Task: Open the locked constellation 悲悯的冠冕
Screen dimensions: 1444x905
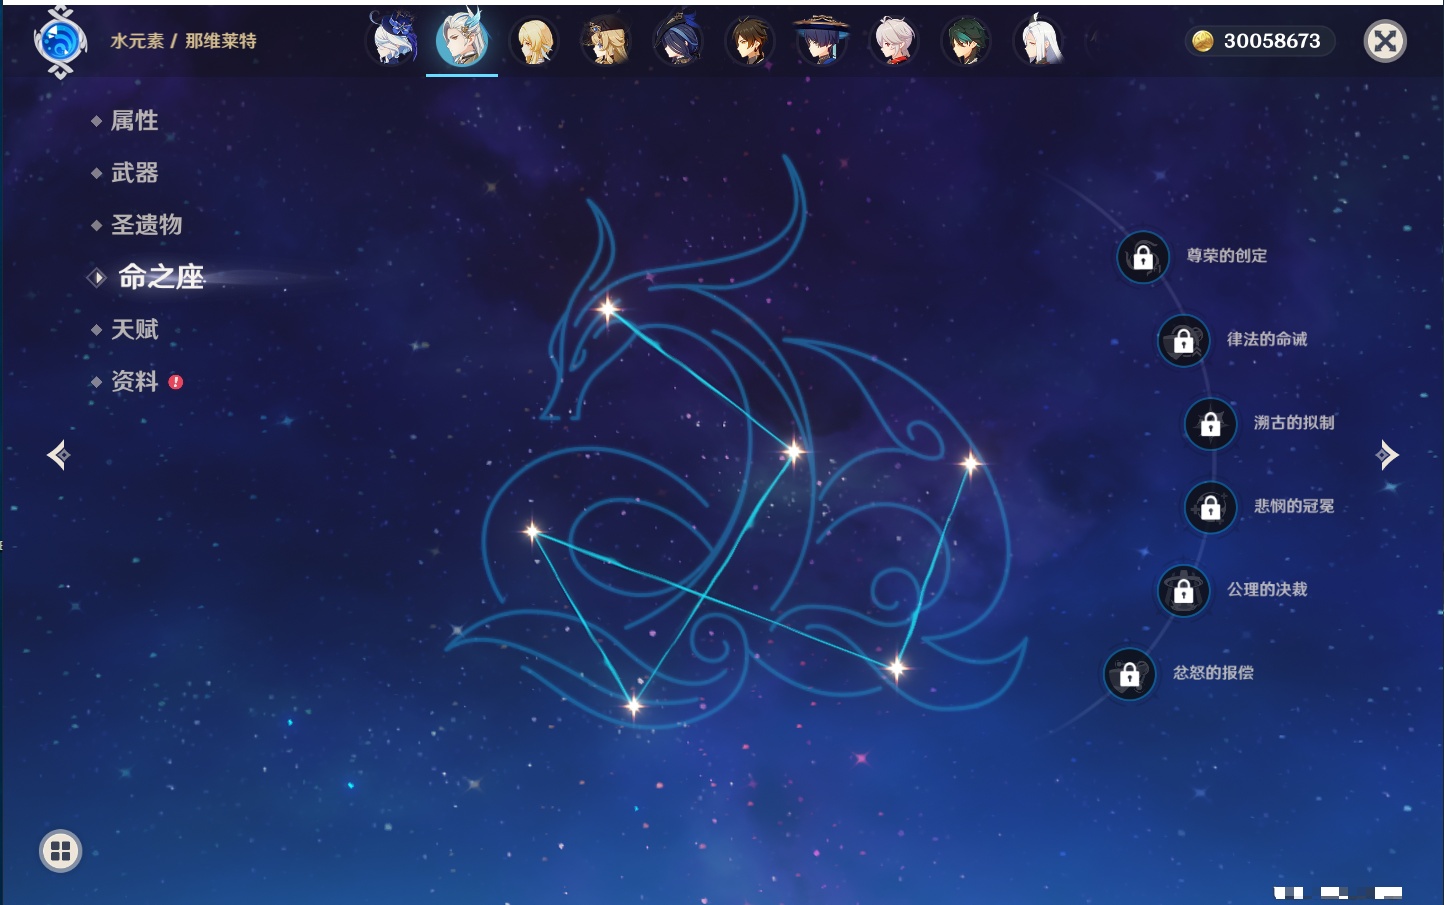Action: tap(1211, 507)
